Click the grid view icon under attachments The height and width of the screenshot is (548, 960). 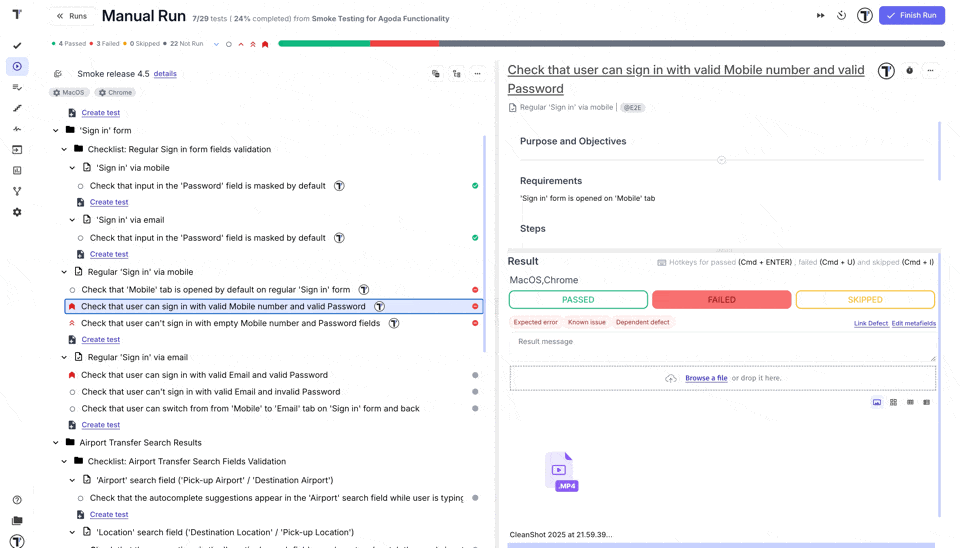[893, 402]
